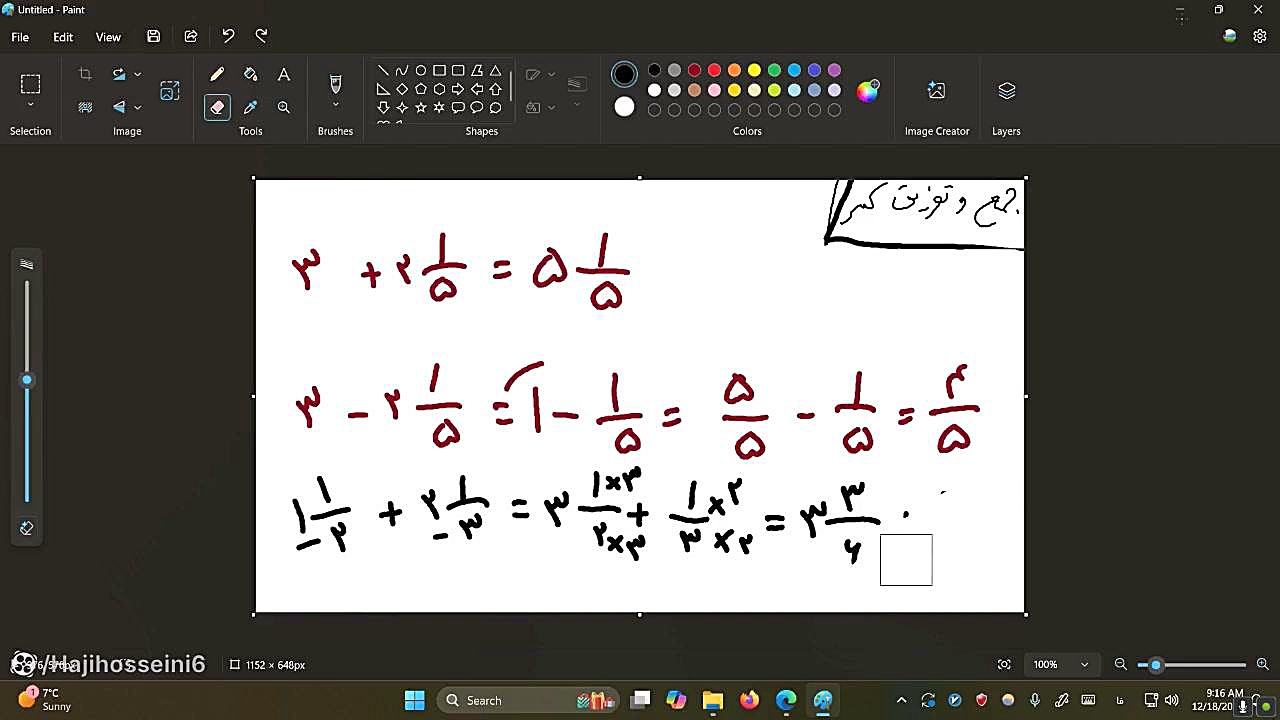Click the fit to window icon
This screenshot has height=720, width=1280.
click(1004, 664)
